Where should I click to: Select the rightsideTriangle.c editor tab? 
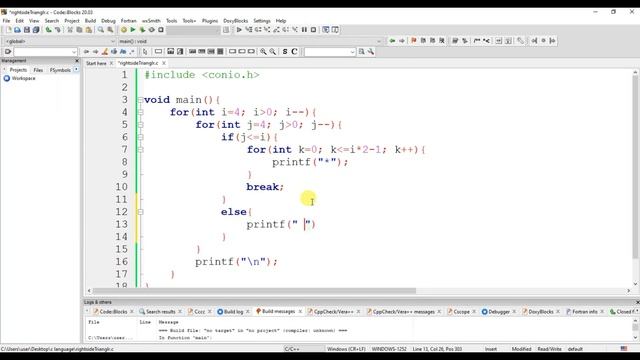point(138,63)
